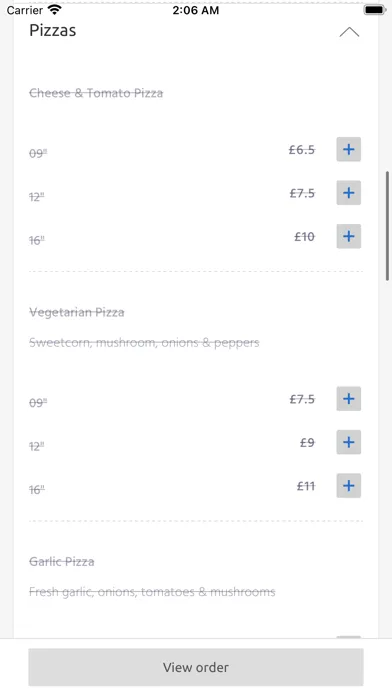This screenshot has height=696, width=392.
Task: Select the Garlic Pizza title
Action: [62, 562]
